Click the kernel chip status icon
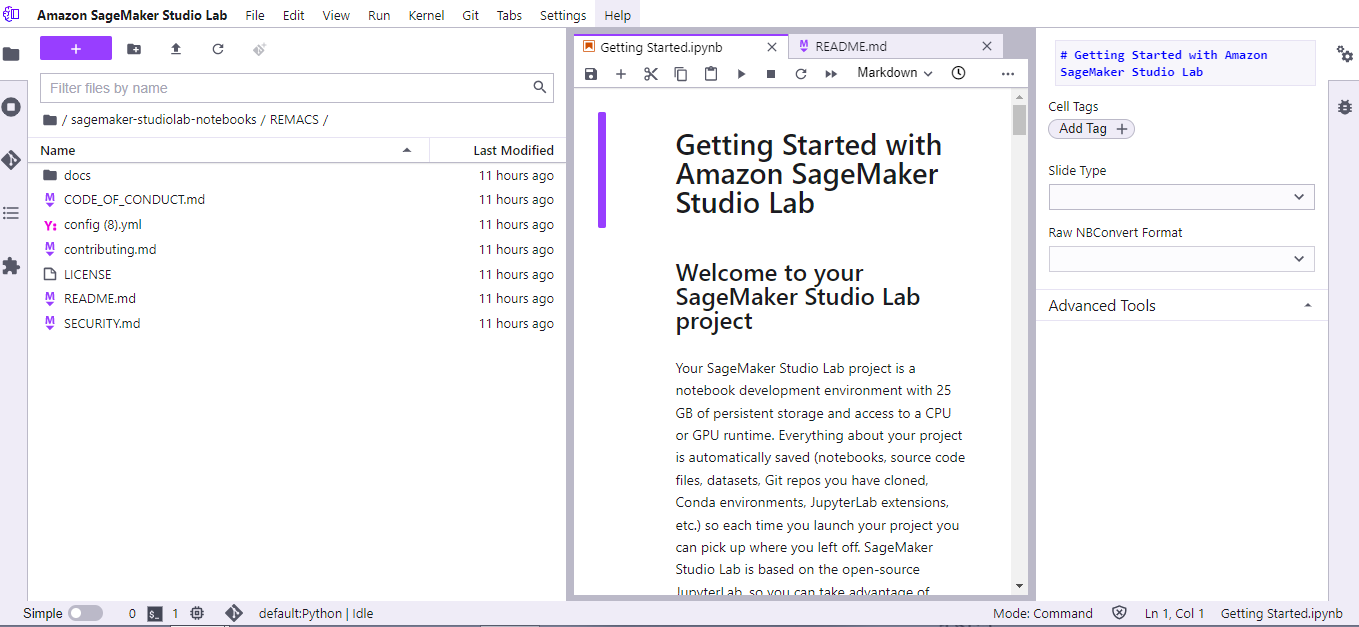This screenshot has height=627, width=1359. [197, 613]
